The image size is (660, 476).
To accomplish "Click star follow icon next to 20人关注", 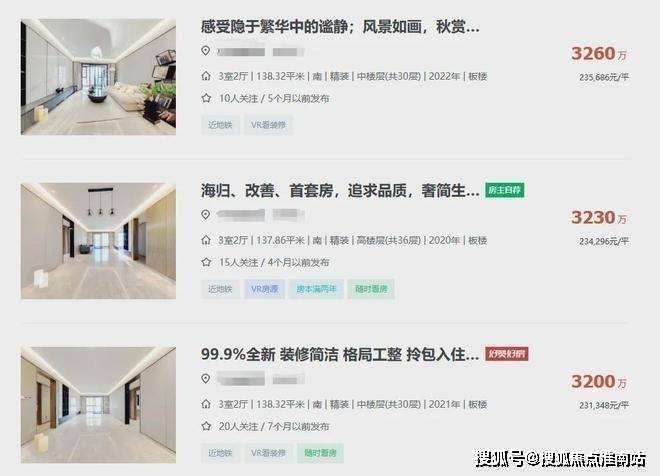I will tap(206, 426).
